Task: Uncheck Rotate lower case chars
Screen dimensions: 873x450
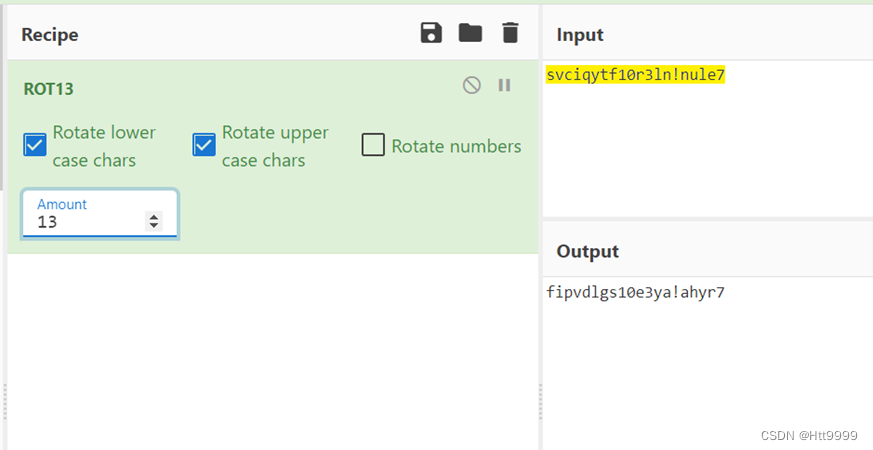Action: (35, 145)
